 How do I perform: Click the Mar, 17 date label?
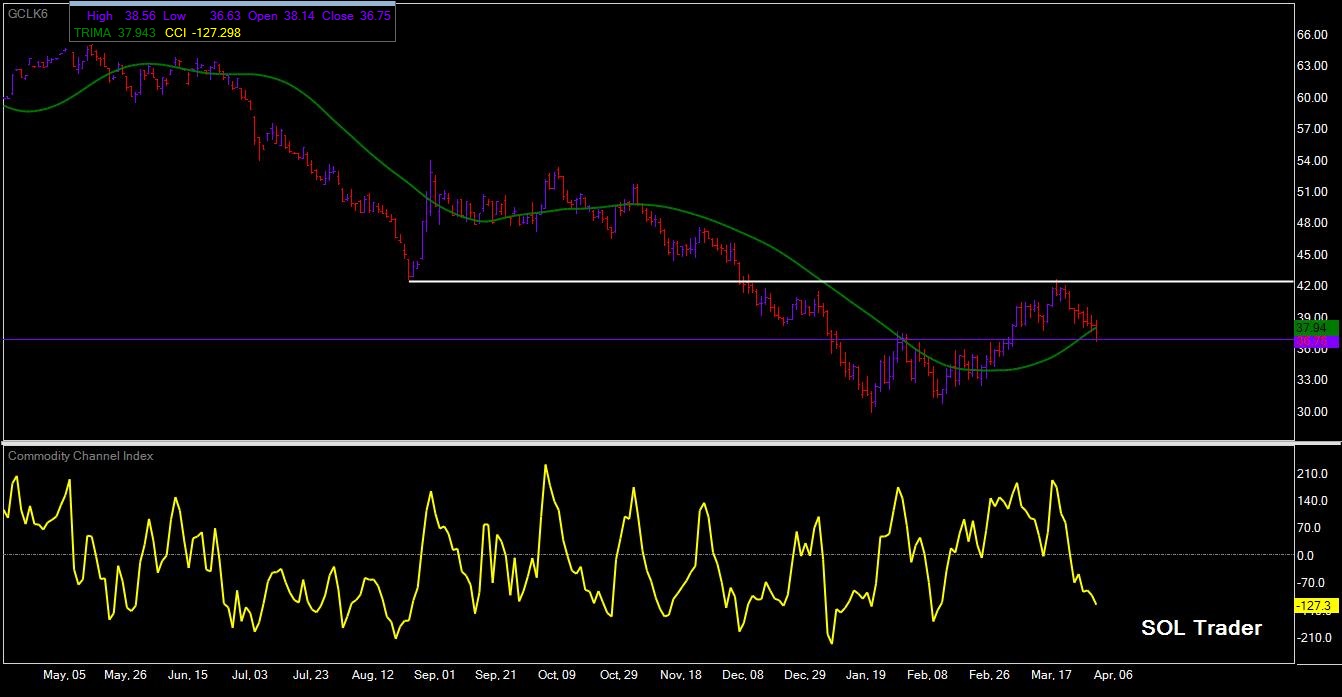[x=1051, y=676]
